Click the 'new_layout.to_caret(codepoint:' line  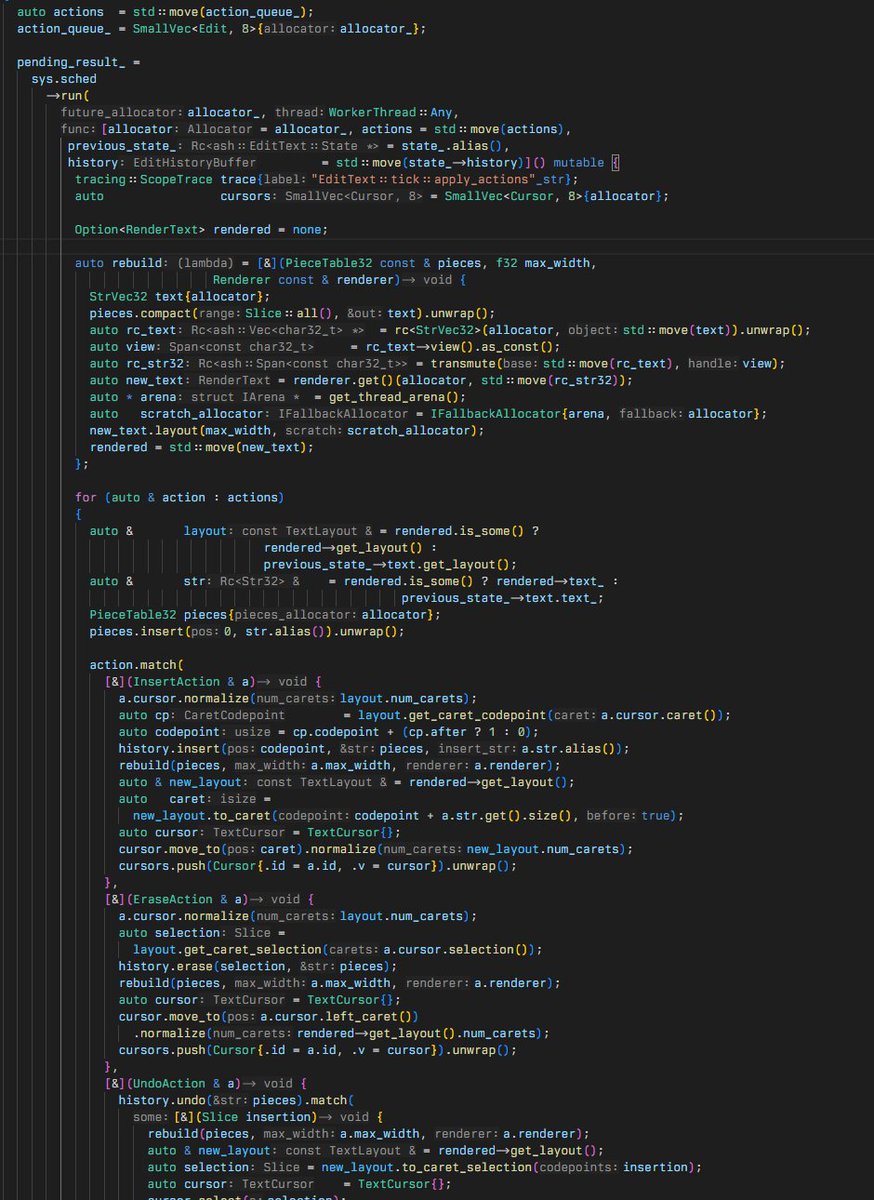coord(408,816)
